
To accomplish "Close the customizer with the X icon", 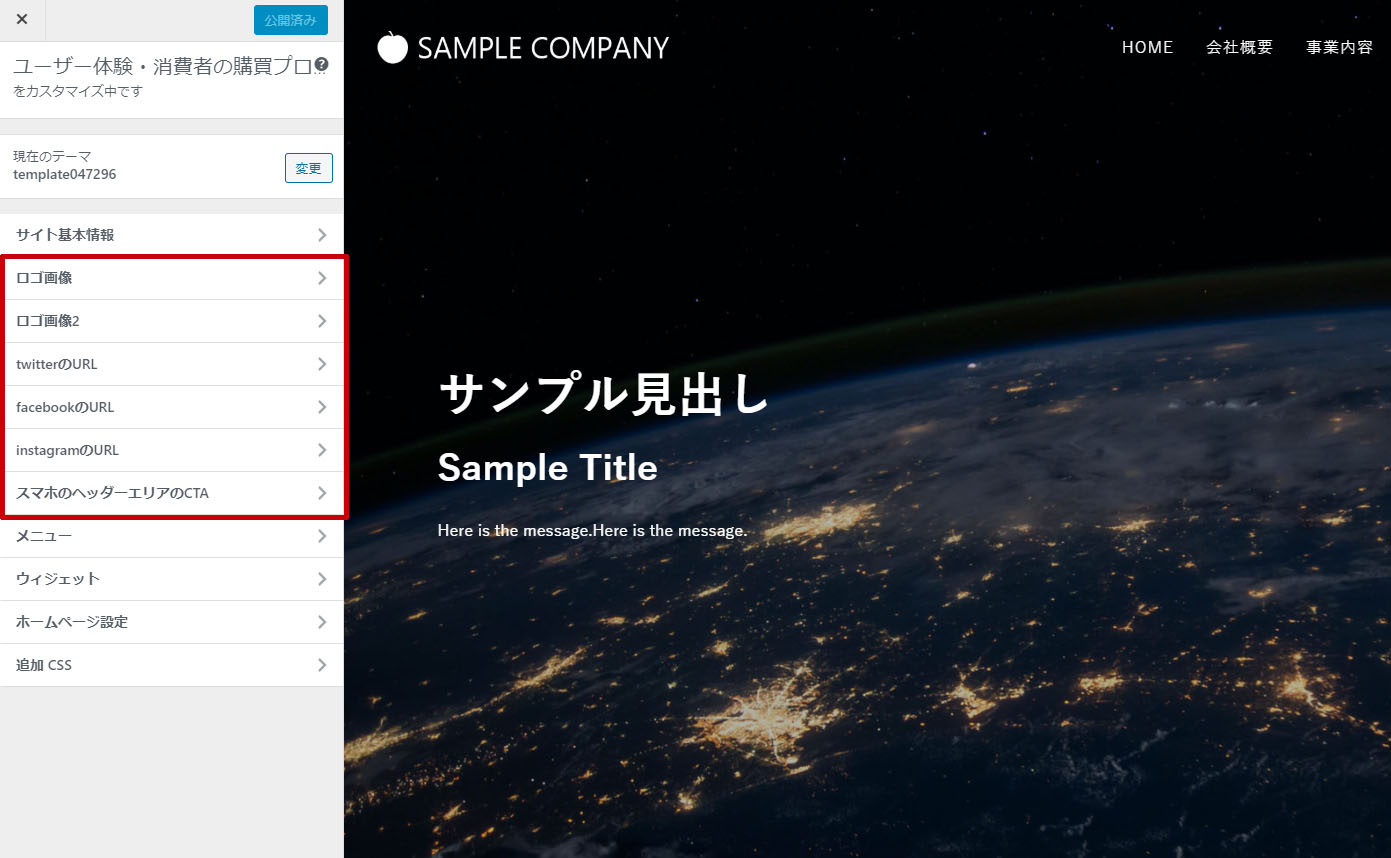I will [x=22, y=20].
